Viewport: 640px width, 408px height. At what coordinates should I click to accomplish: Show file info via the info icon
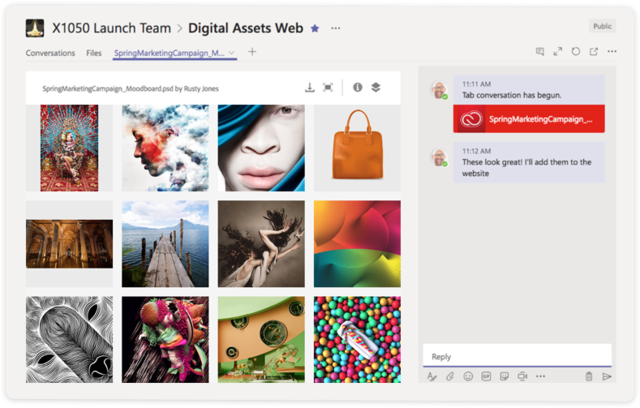pos(358,87)
